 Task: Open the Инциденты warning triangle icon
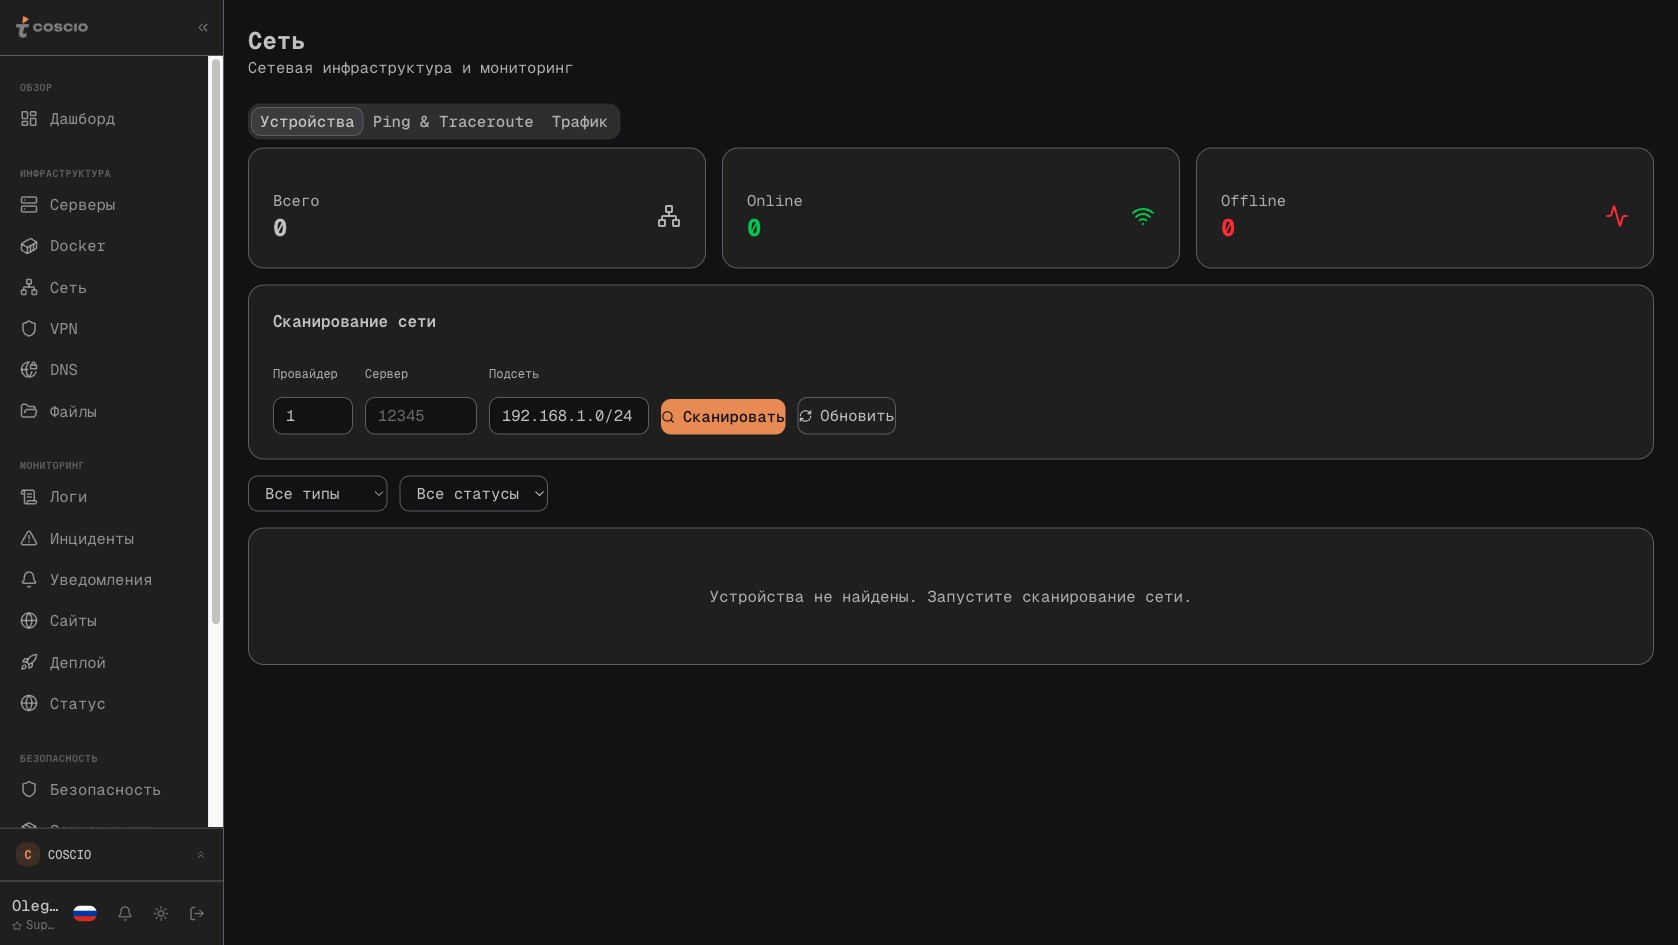[29, 539]
